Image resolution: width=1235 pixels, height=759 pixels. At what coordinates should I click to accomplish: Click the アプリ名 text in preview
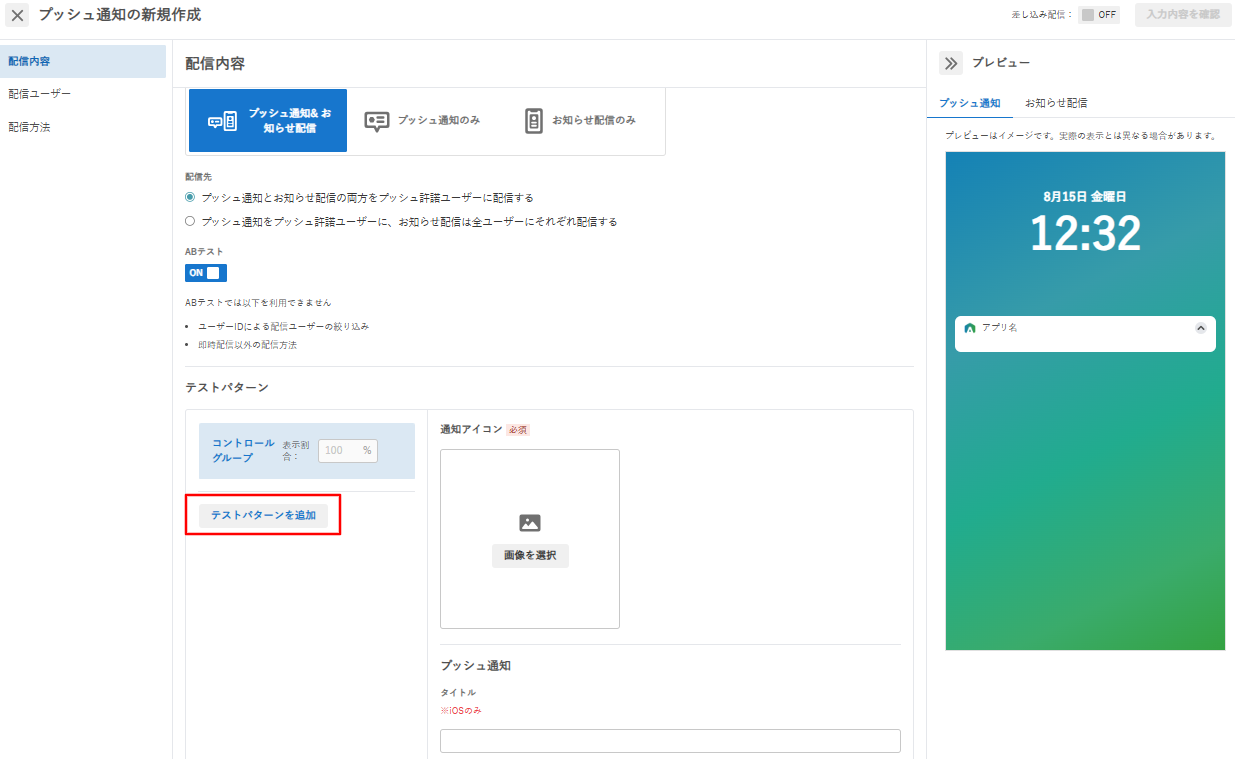999,328
